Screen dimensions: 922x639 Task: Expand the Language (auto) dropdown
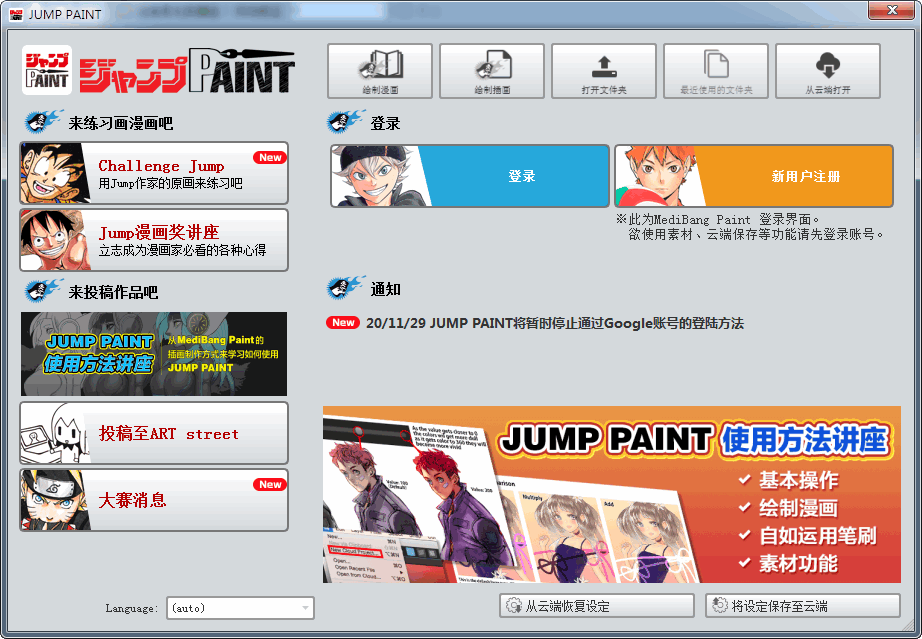tap(240, 608)
